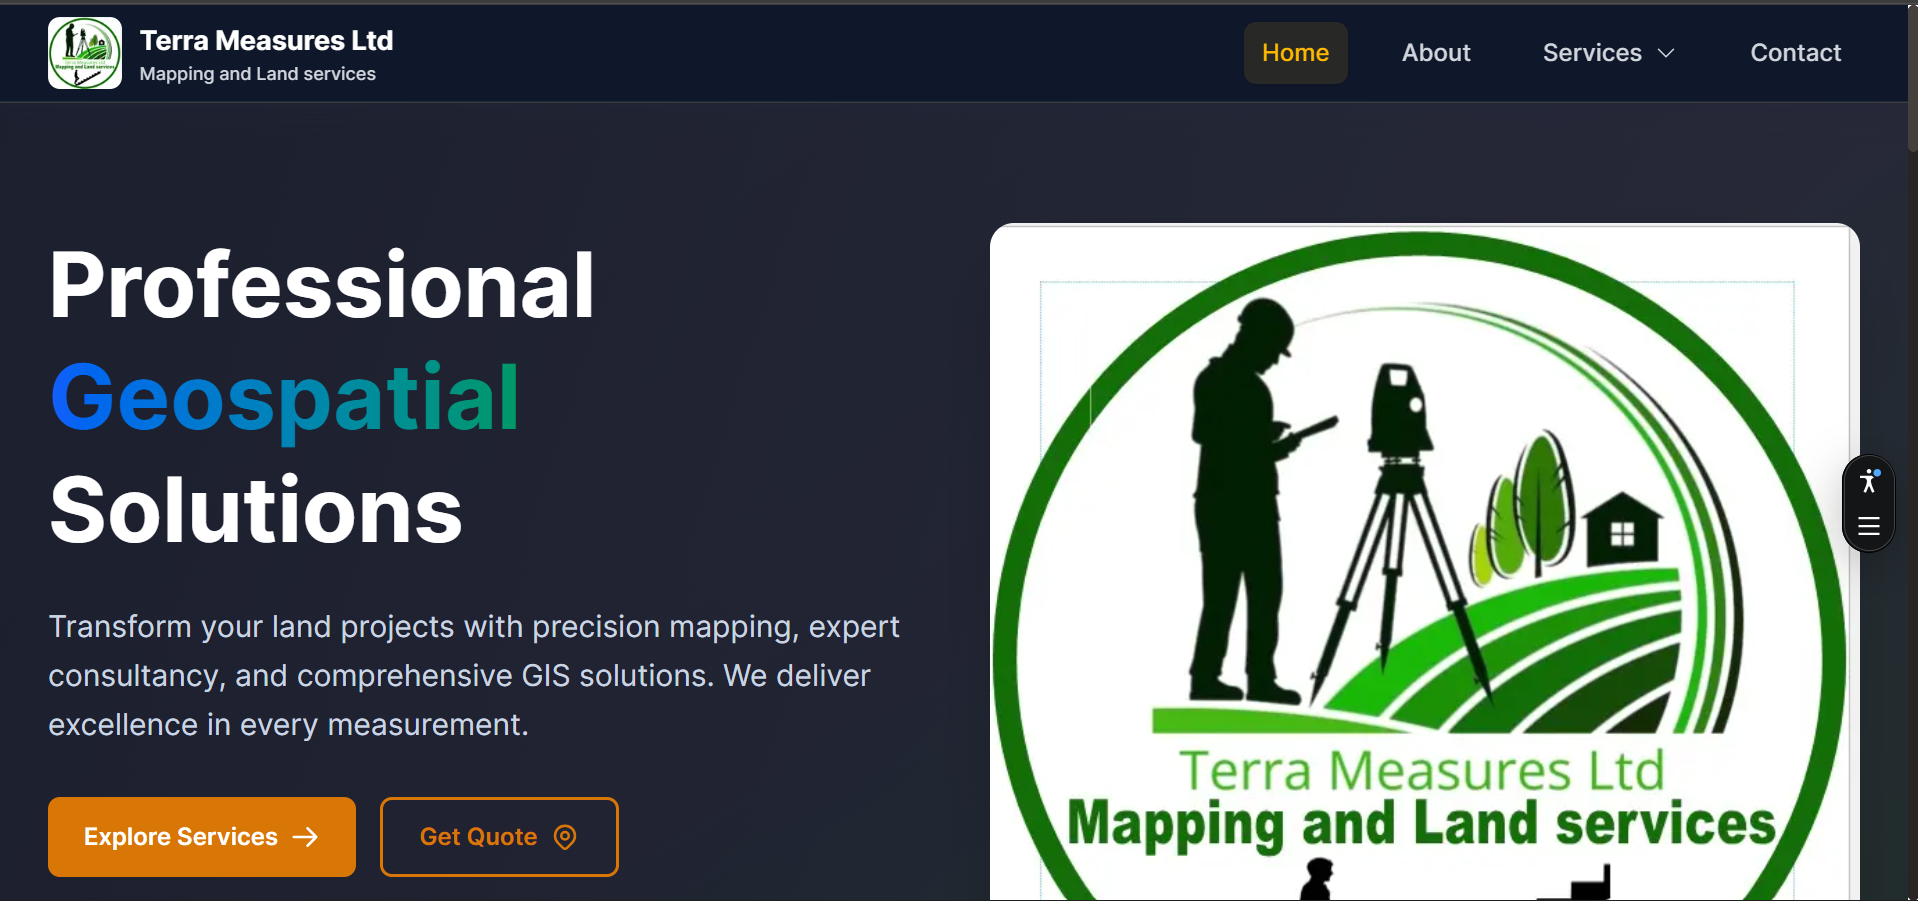Click the location pin icon in Get Quote
The width and height of the screenshot is (1918, 901).
coord(564,837)
